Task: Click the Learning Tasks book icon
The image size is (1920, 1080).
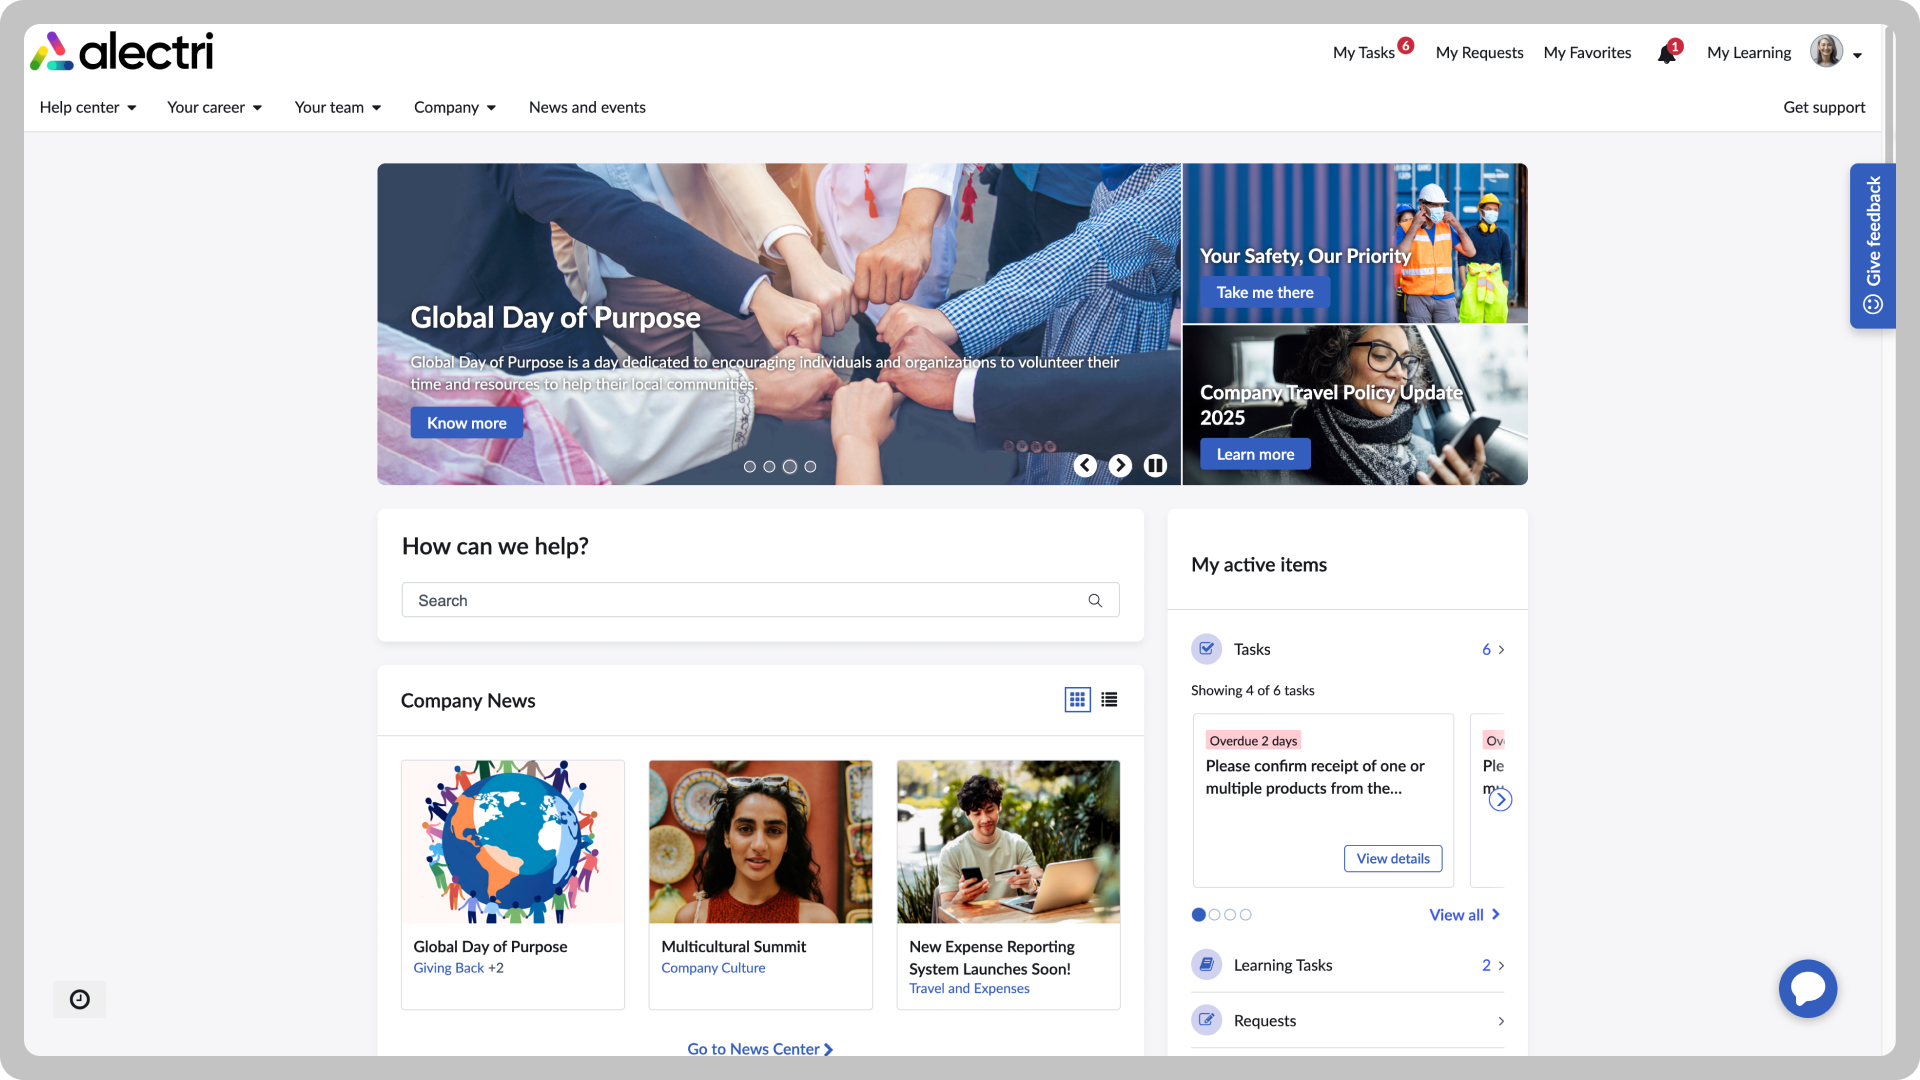Action: point(1207,965)
